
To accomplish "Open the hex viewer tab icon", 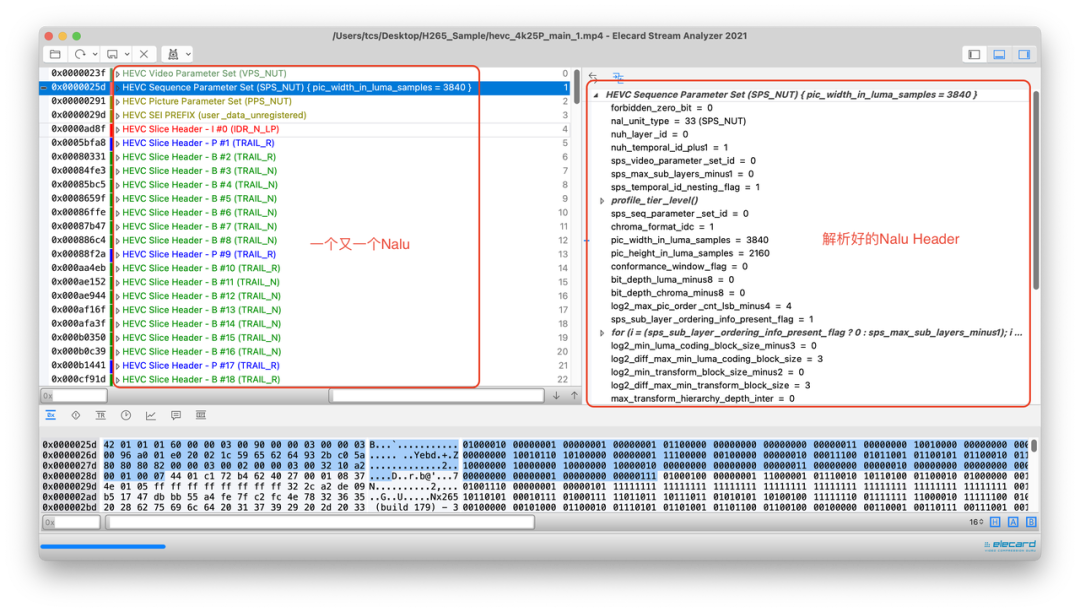I will click(51, 415).
